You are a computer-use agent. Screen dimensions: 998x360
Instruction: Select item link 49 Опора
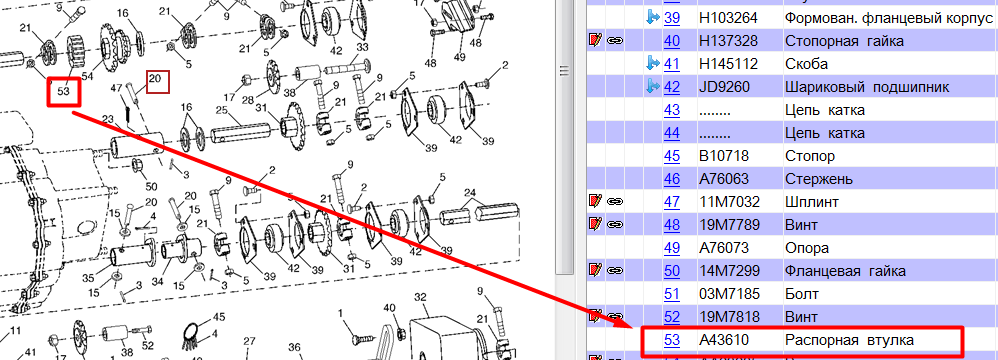pyautogui.click(x=672, y=248)
